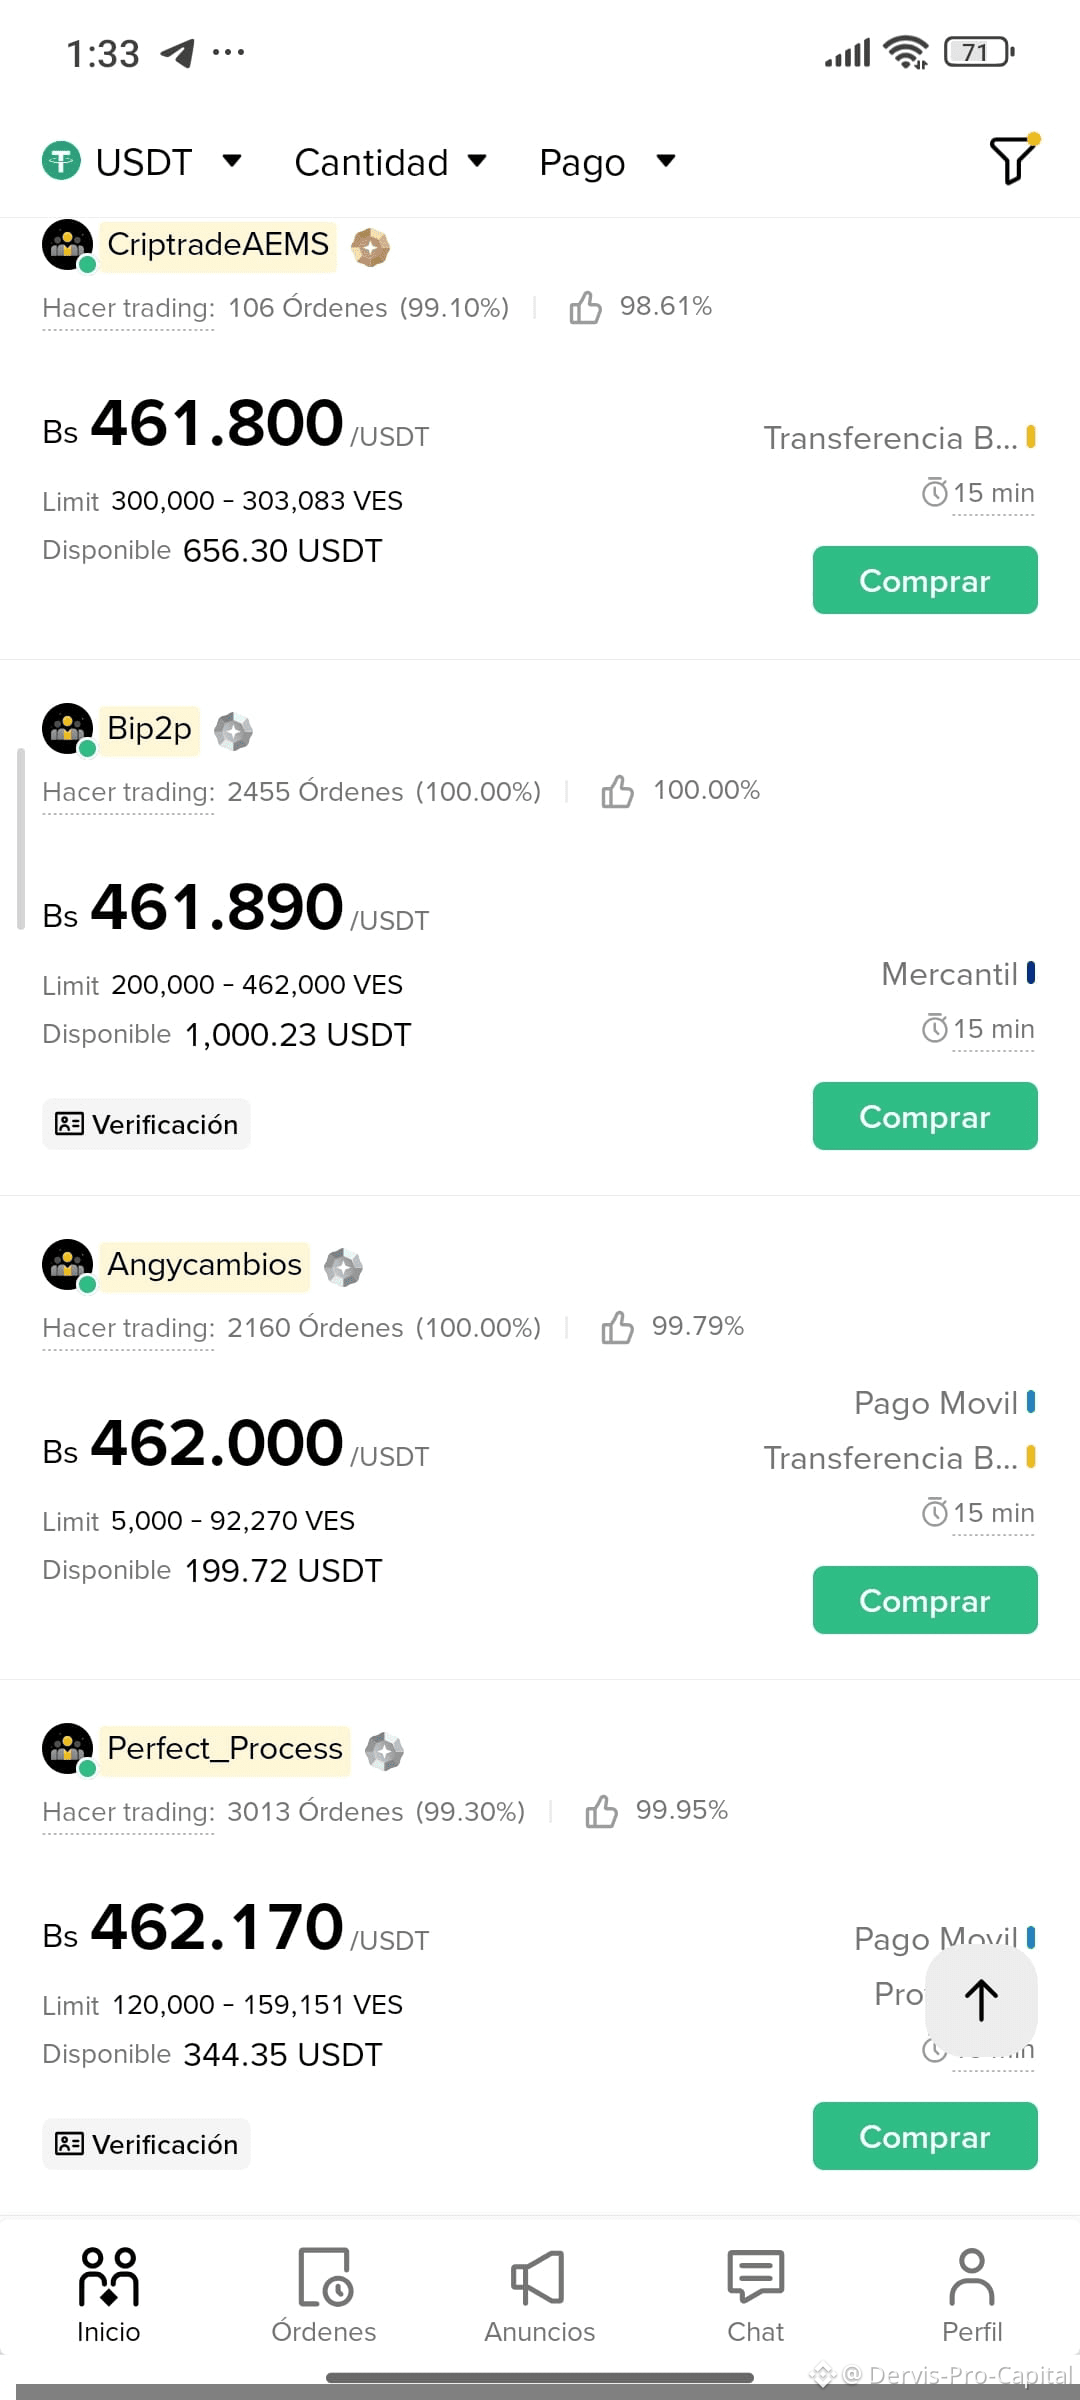Open Perfect_Process merchant name
Image resolution: width=1080 pixels, height=2400 pixels.
pyautogui.click(x=225, y=1749)
